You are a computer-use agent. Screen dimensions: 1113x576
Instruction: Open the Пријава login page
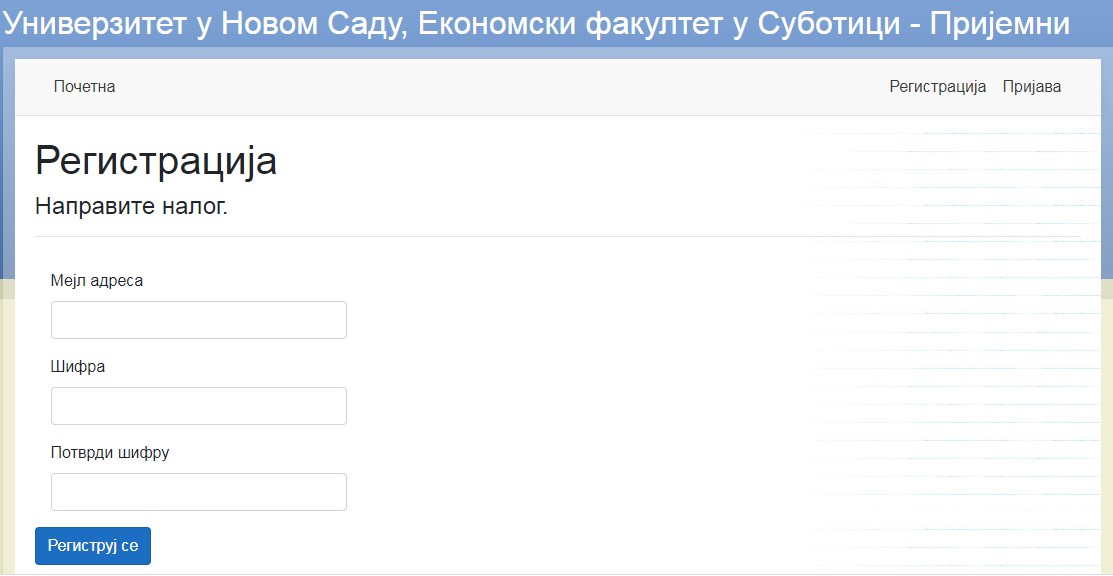click(x=1032, y=87)
